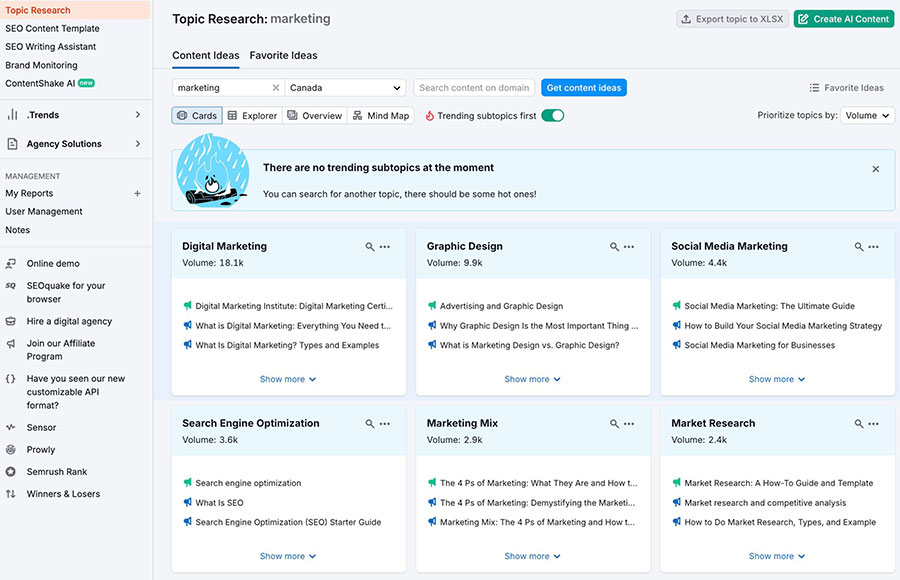Viewport: 900px width, 580px height.
Task: Open SEO Content Template in sidebar
Action: [x=52, y=29]
